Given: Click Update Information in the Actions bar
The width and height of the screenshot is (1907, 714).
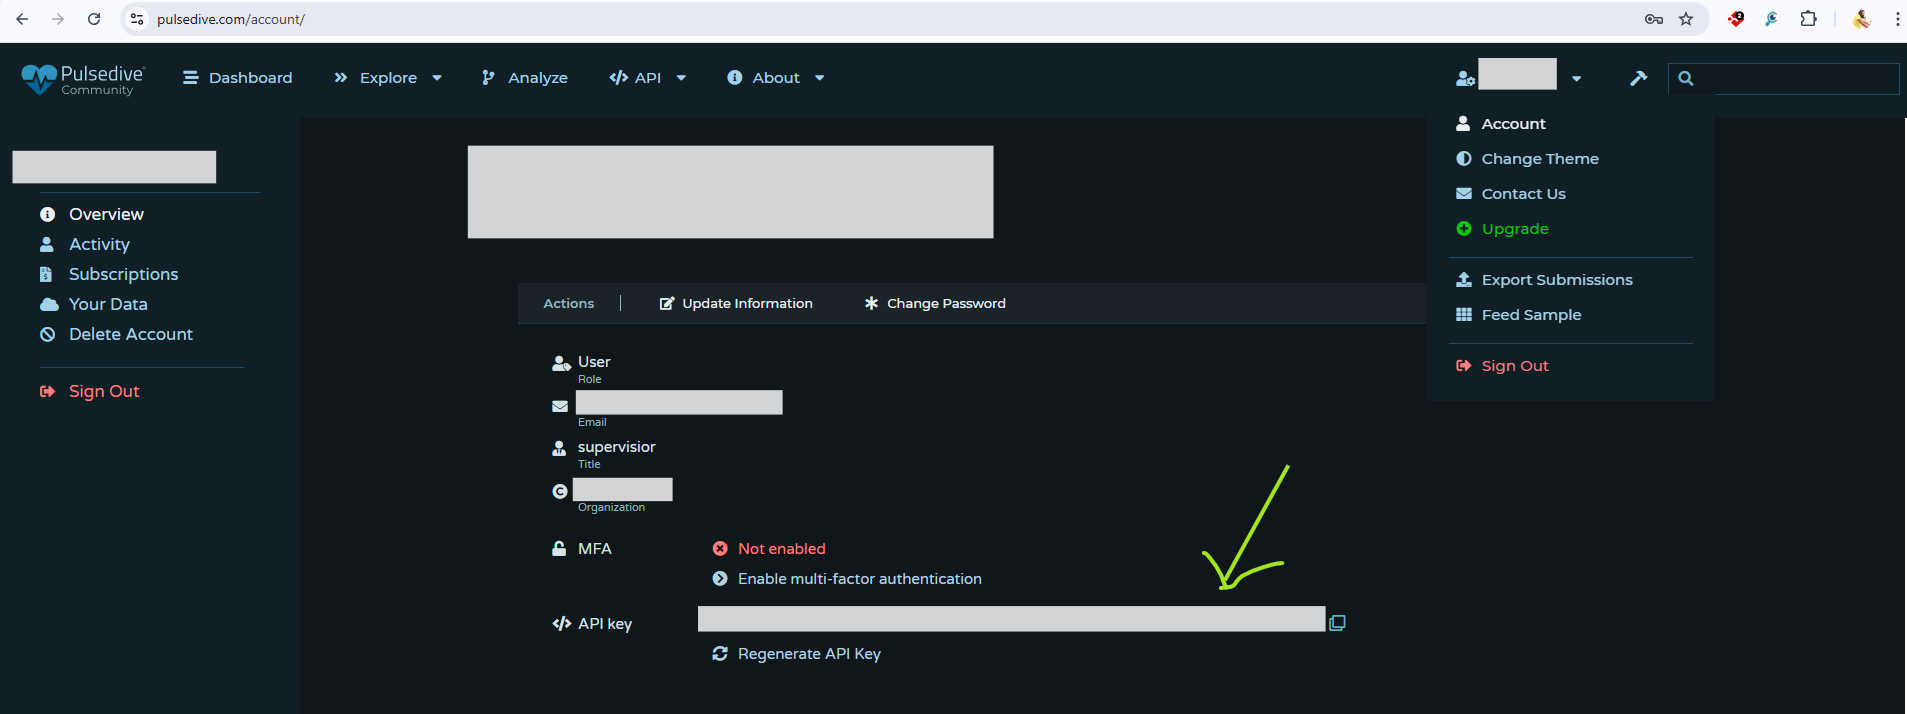Looking at the screenshot, I should (x=746, y=304).
